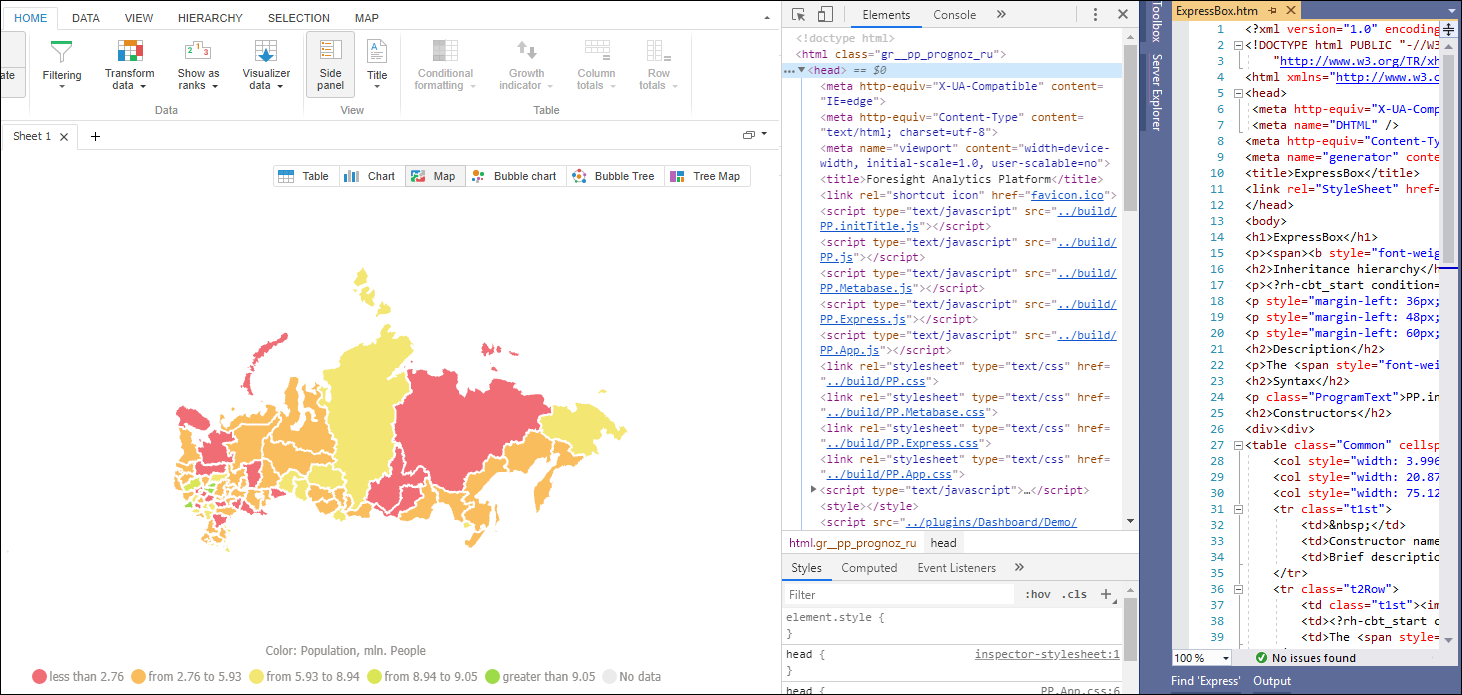Image resolution: width=1462 pixels, height=695 pixels.
Task: Click the red 'less than 2.76' legend swatch
Action: click(39, 677)
